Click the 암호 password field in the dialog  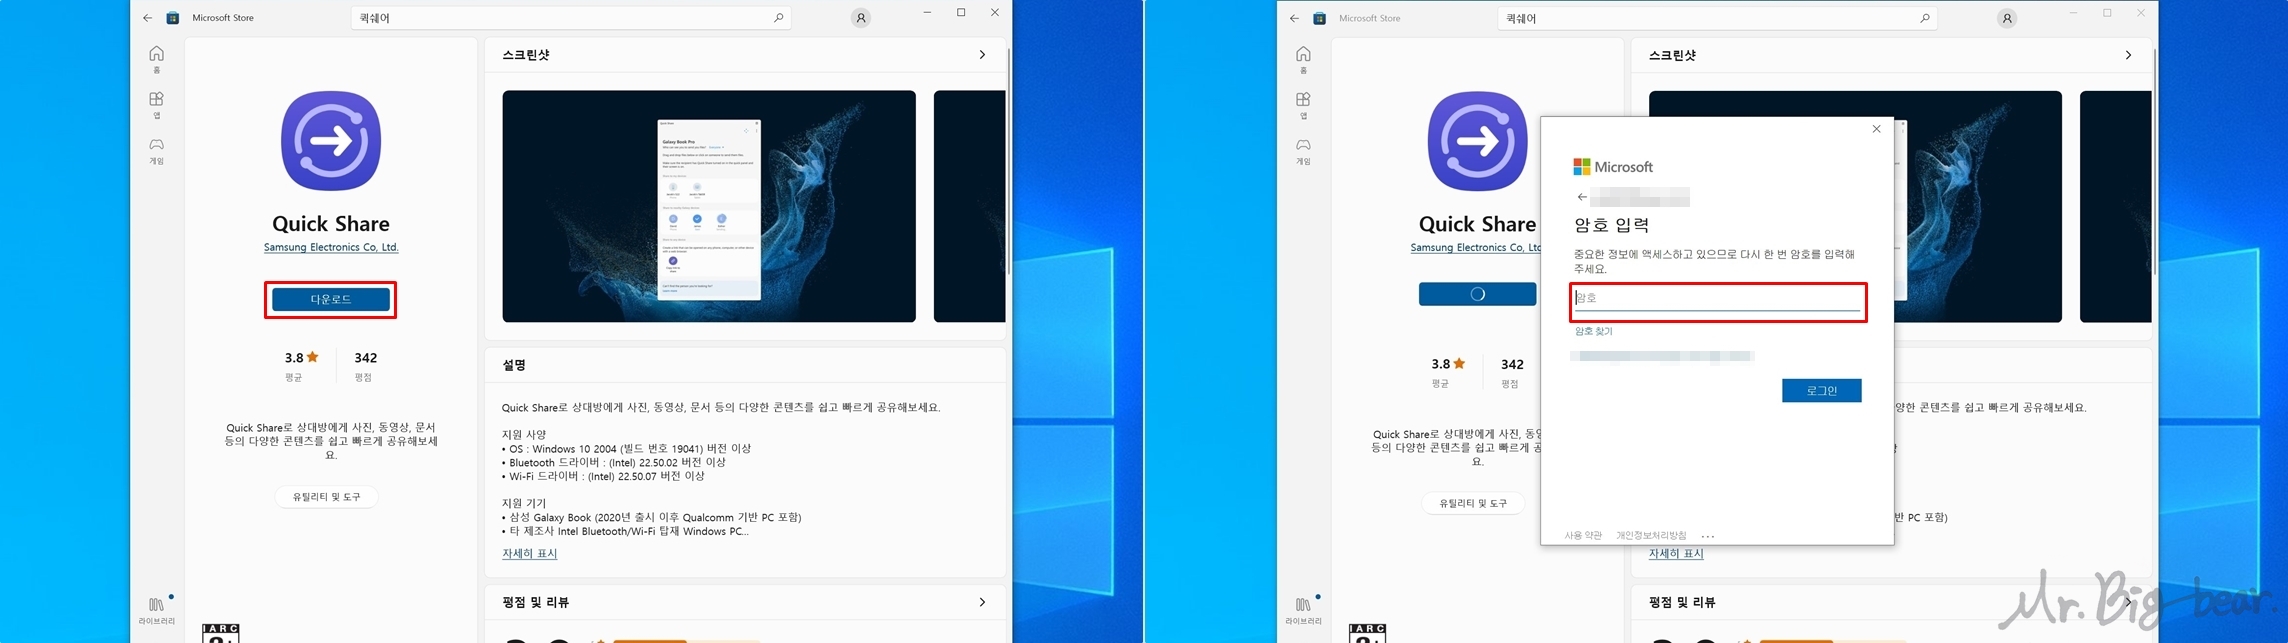click(1718, 298)
